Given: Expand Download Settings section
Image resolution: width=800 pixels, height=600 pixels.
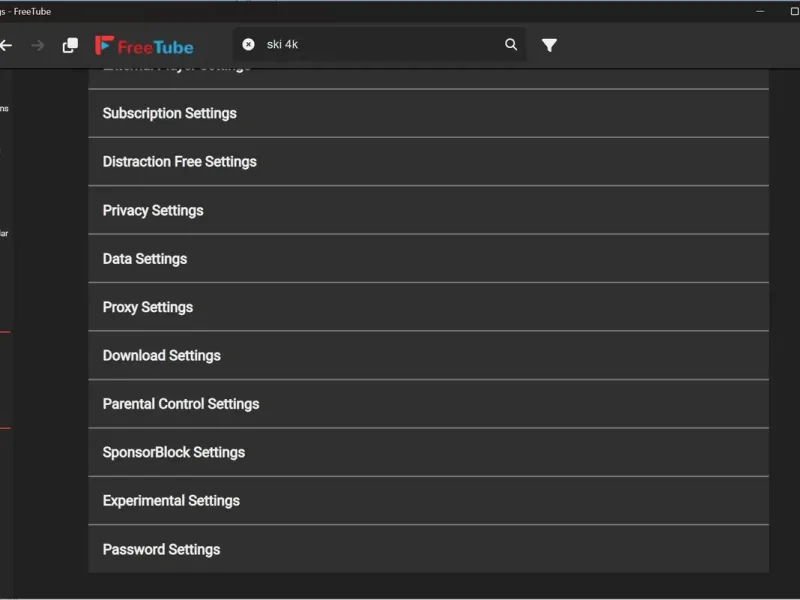Looking at the screenshot, I should tap(428, 355).
